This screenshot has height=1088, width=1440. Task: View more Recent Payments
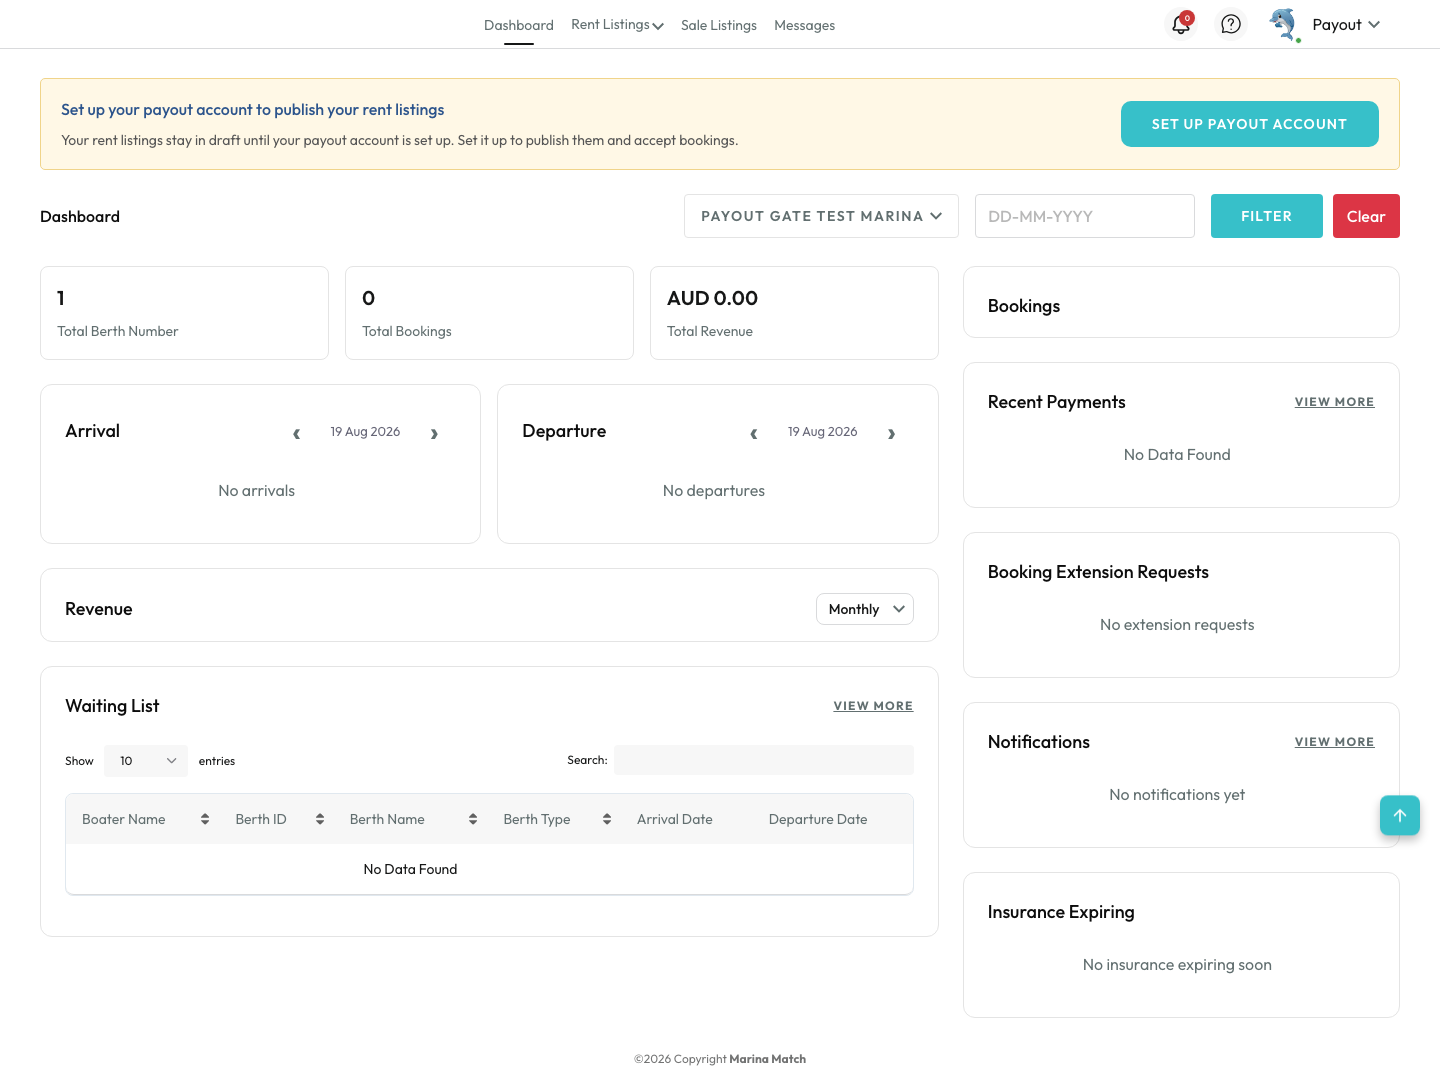pyautogui.click(x=1334, y=402)
